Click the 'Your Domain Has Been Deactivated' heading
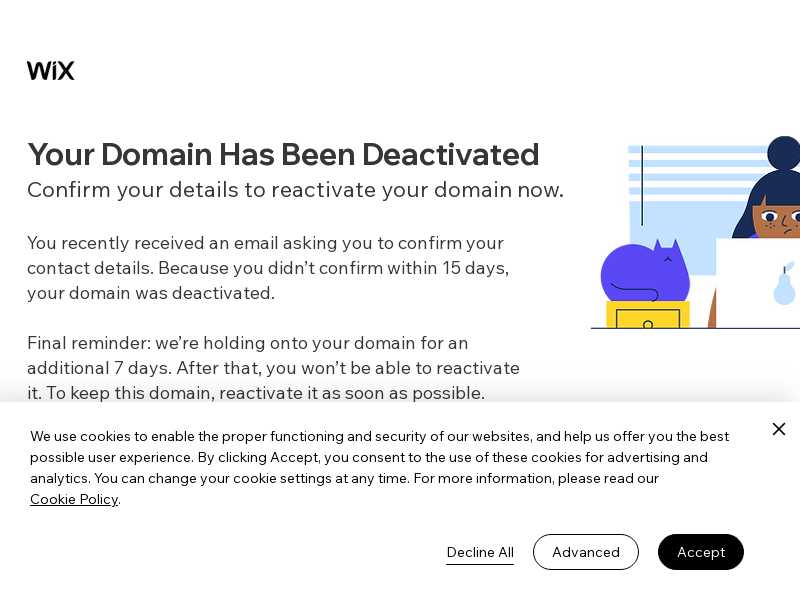800x600 pixels. 283,154
